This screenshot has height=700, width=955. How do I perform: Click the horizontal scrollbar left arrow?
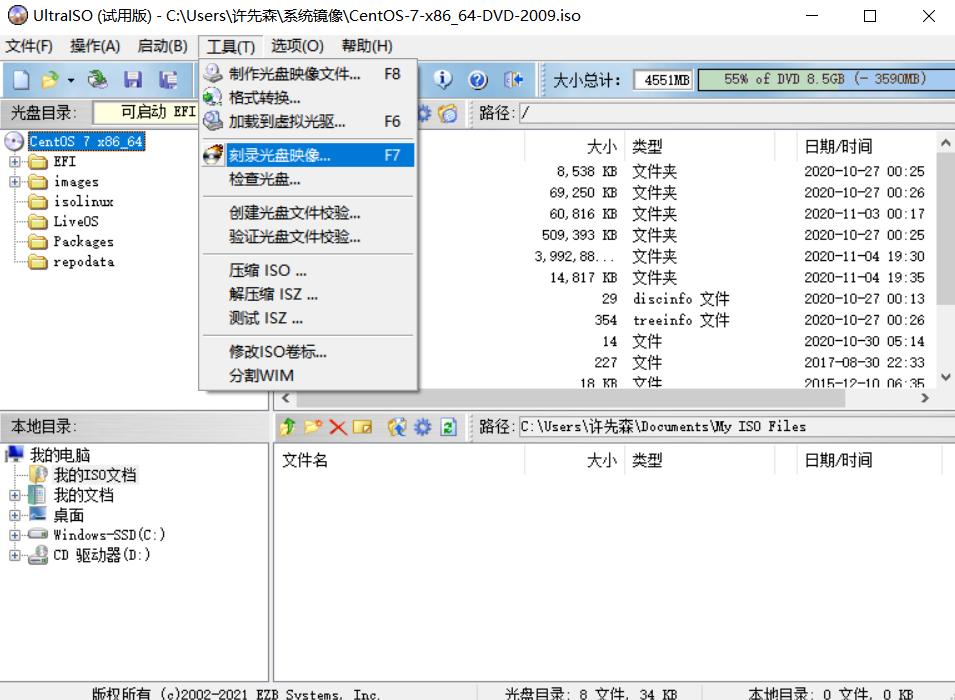coord(285,398)
